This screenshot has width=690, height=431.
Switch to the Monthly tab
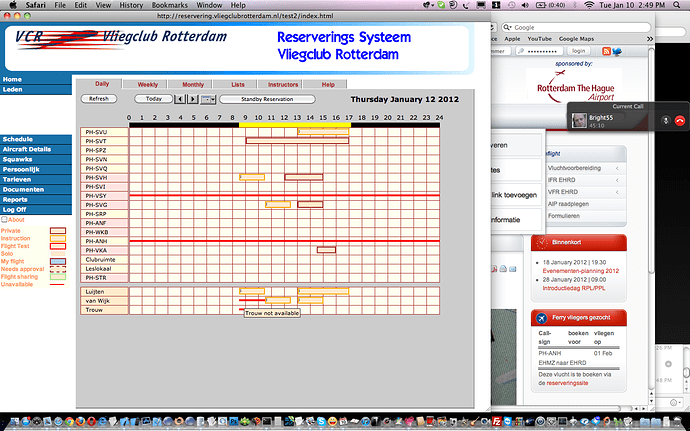[193, 84]
